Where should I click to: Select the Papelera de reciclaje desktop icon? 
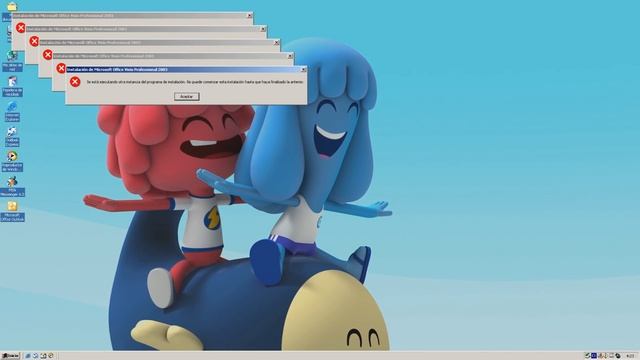coord(12,86)
